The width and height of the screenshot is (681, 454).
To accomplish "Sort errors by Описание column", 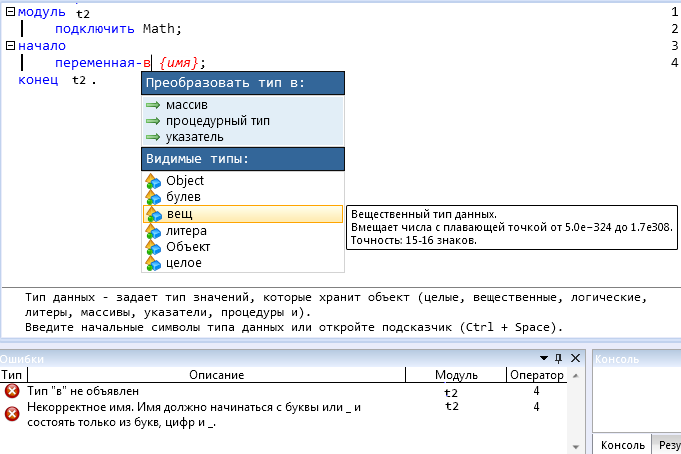I will tap(216, 374).
